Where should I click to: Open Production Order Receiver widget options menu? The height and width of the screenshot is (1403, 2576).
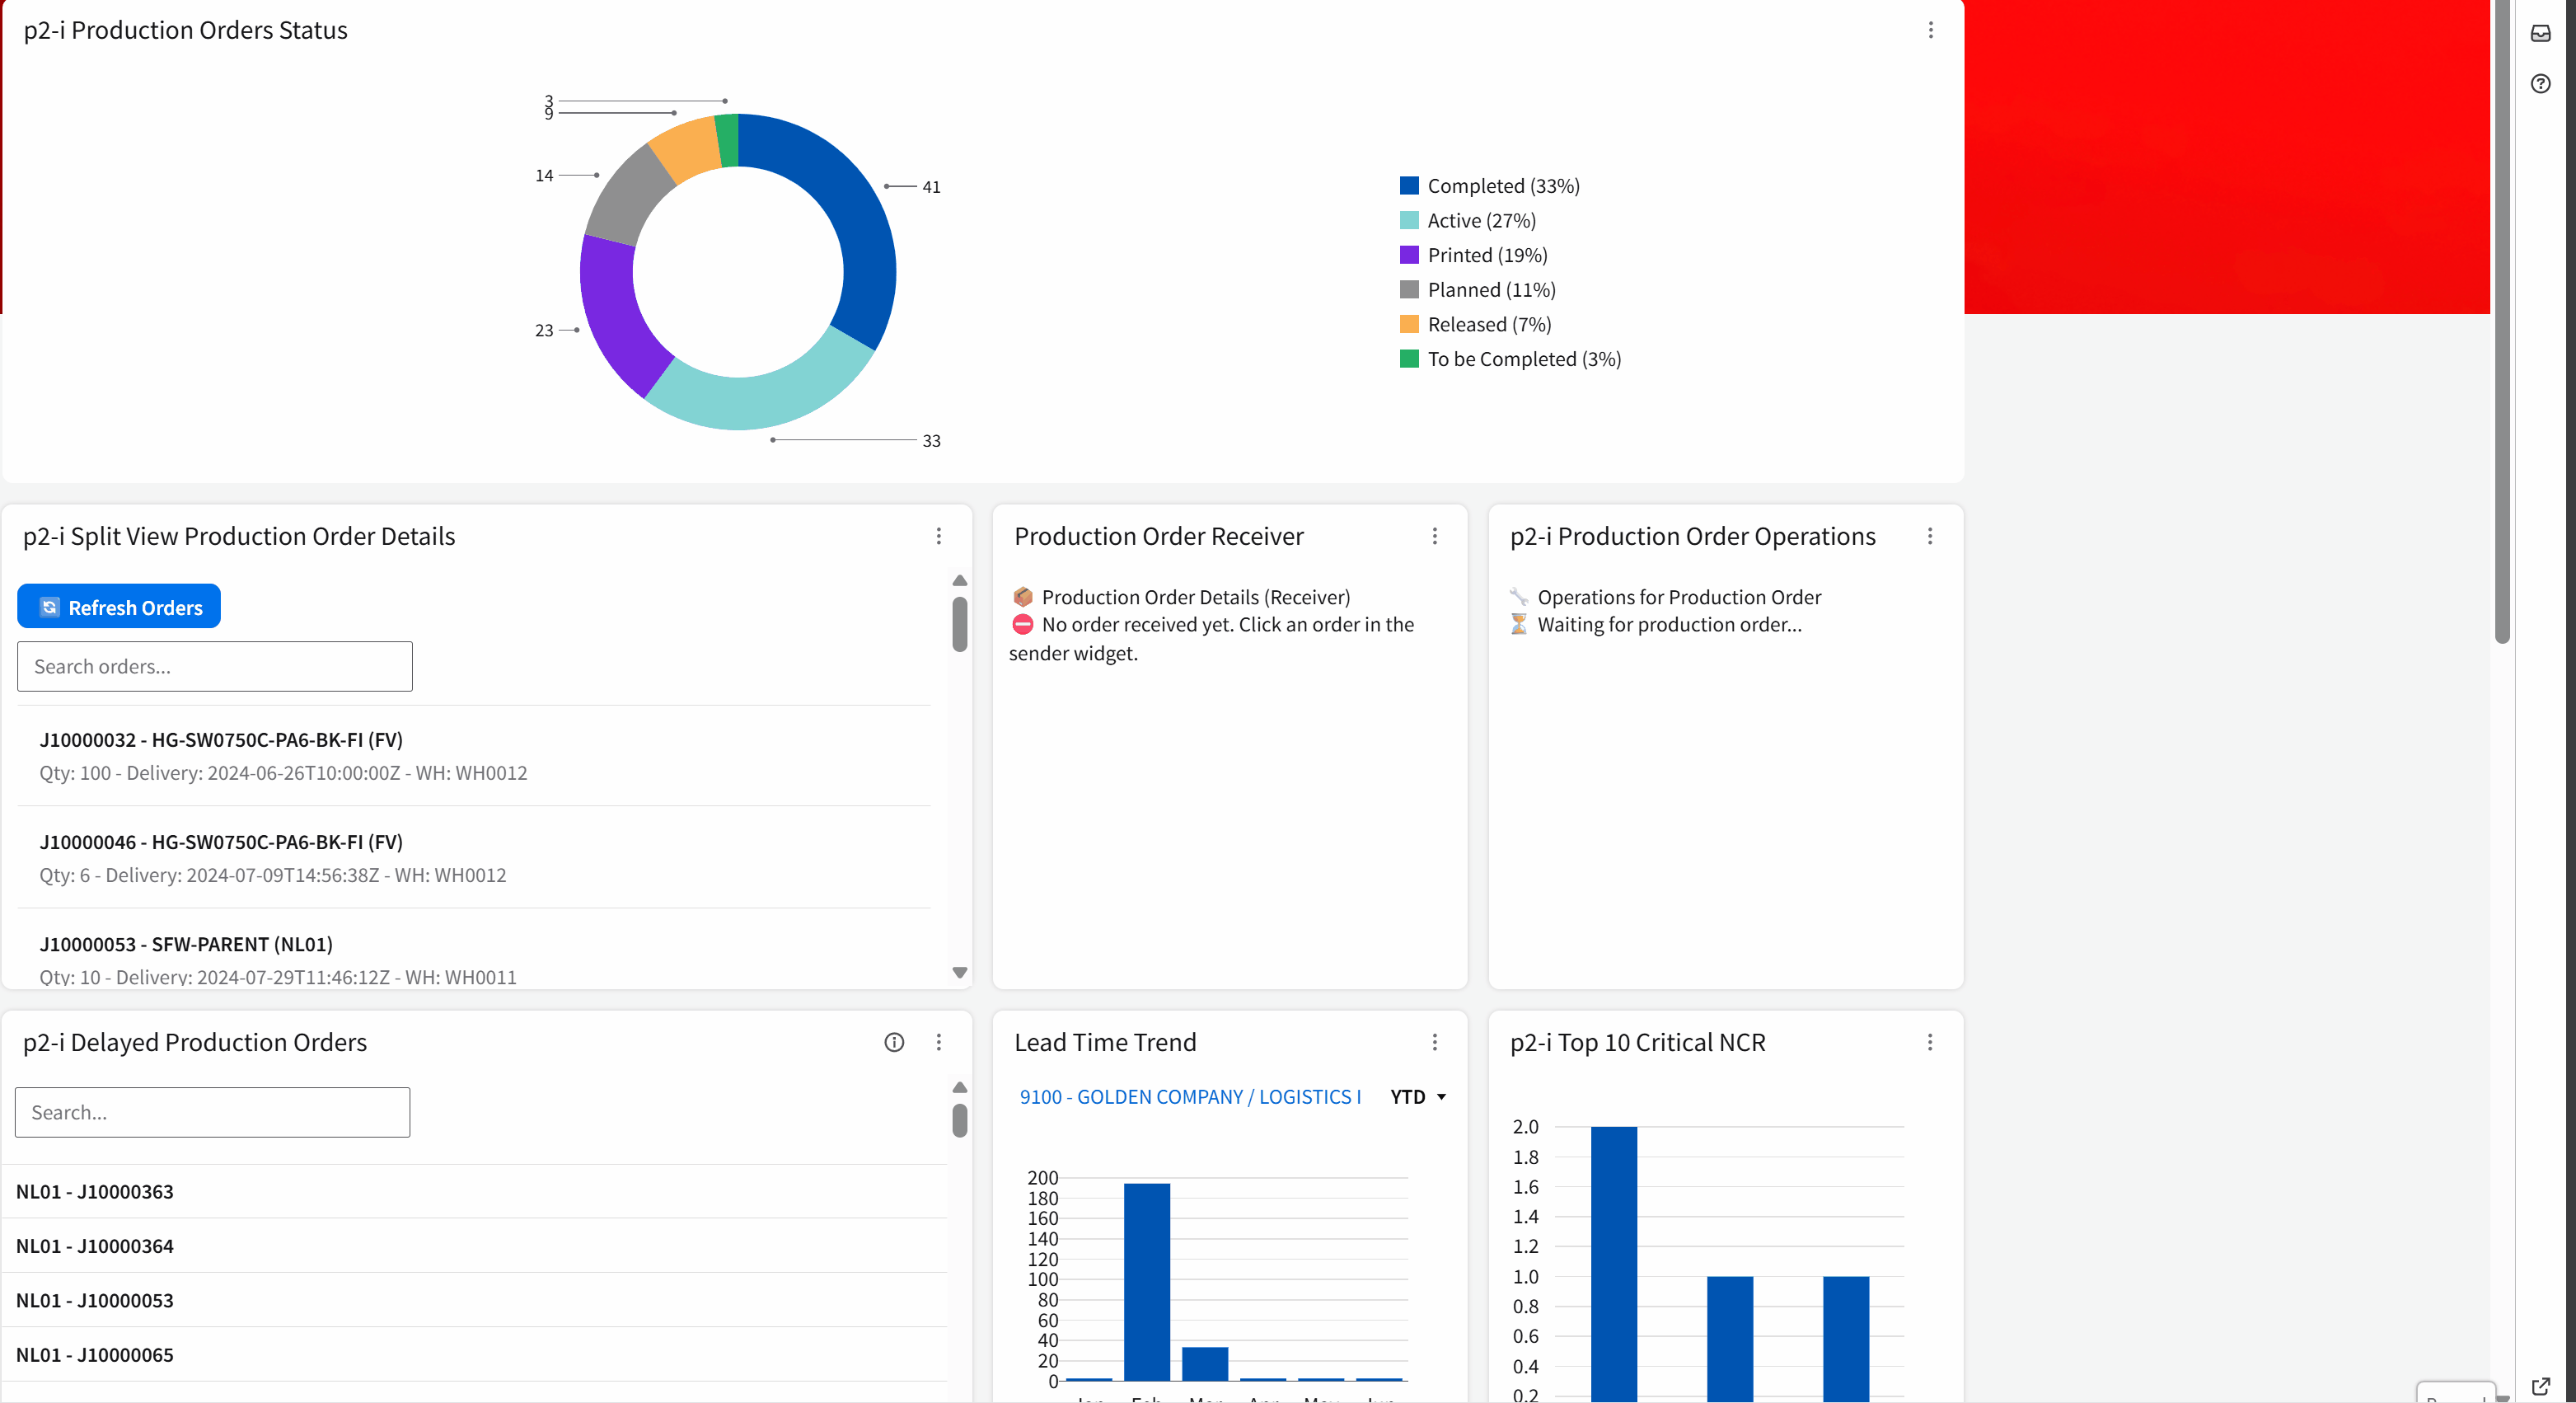coord(1434,536)
